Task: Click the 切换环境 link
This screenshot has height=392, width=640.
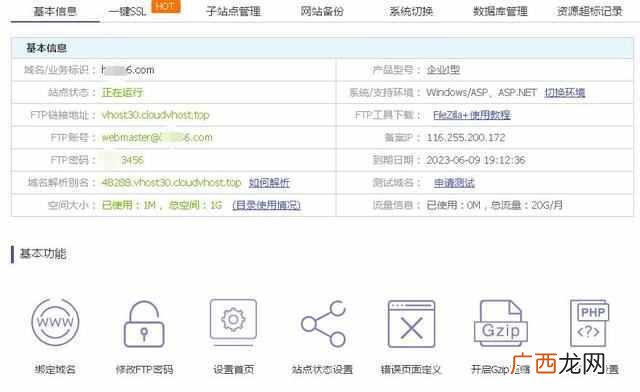Action: (565, 93)
